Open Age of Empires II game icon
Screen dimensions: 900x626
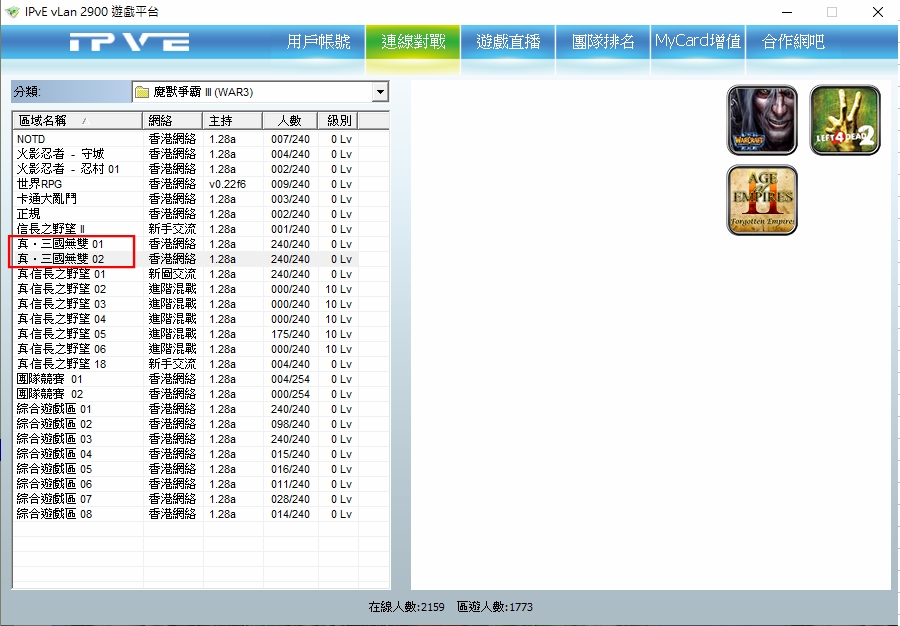762,200
